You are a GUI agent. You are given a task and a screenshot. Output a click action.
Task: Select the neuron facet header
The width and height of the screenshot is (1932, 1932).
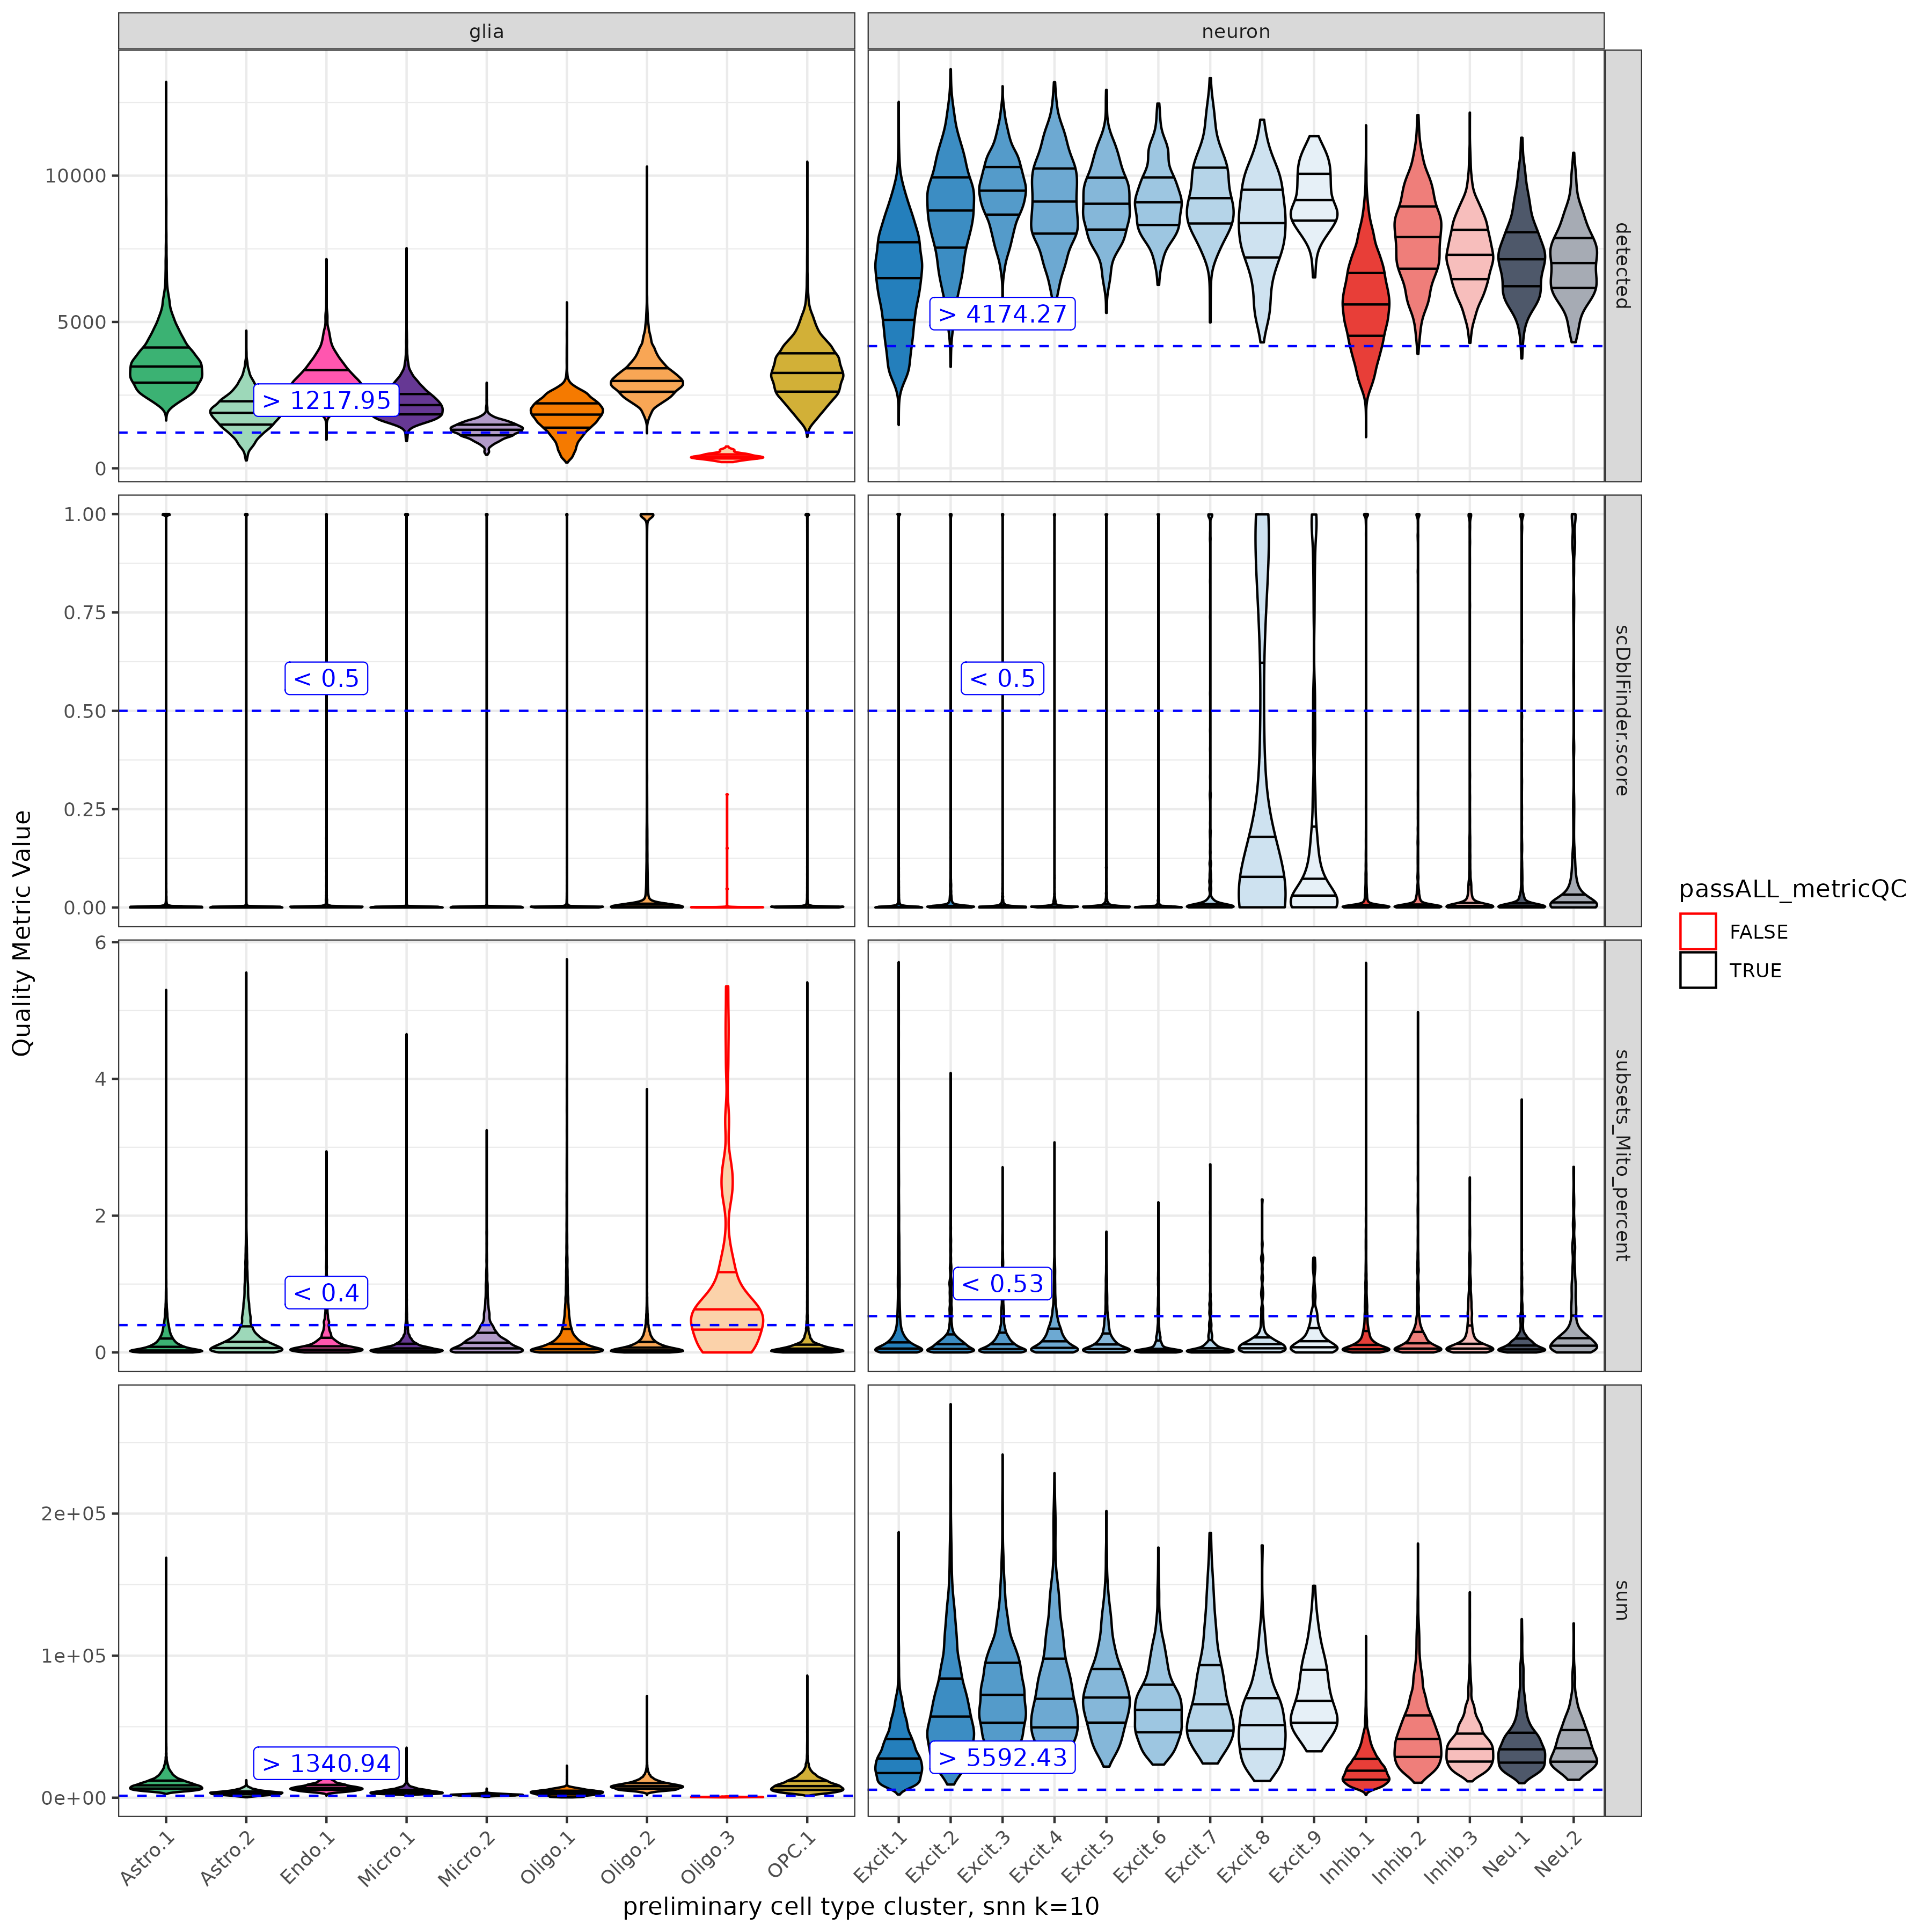(x=1235, y=31)
